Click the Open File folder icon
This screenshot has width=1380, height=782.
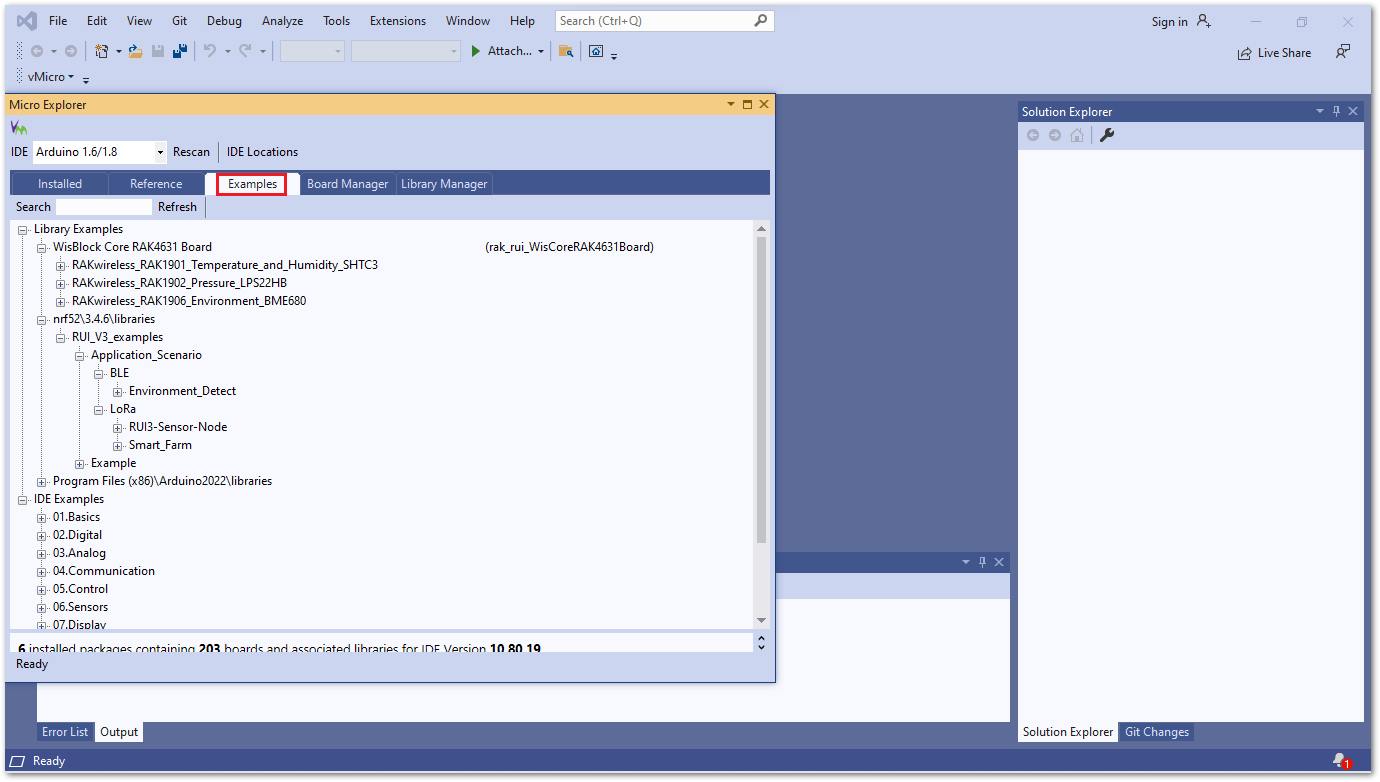[x=135, y=51]
